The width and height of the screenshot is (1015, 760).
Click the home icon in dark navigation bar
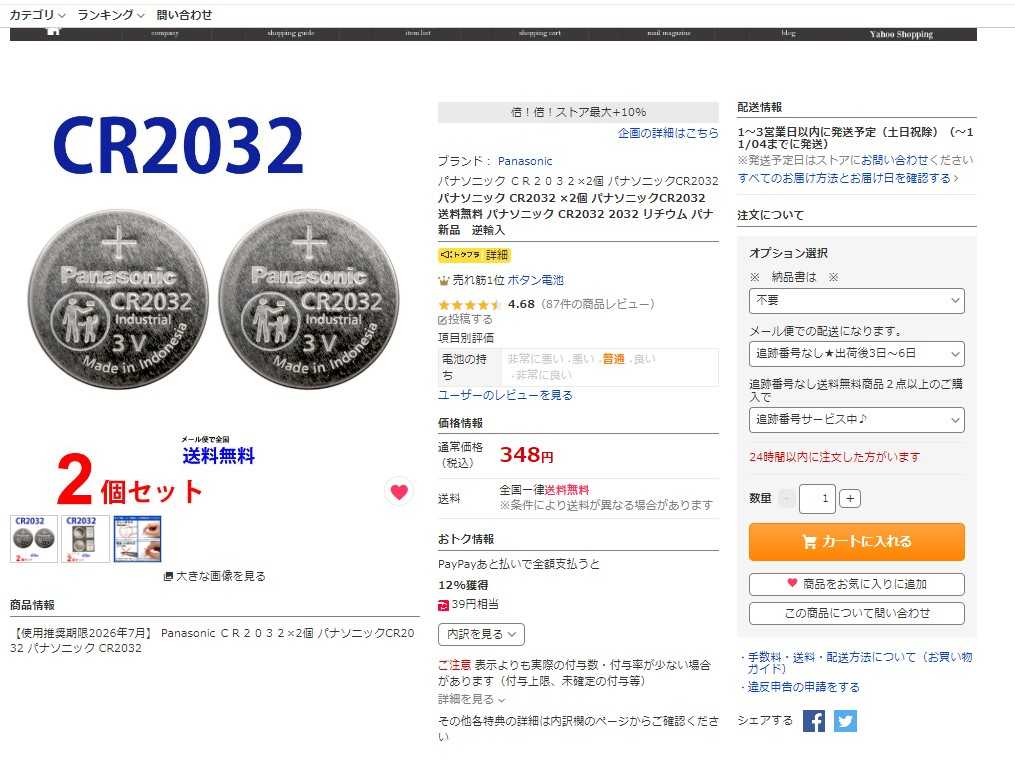[54, 32]
